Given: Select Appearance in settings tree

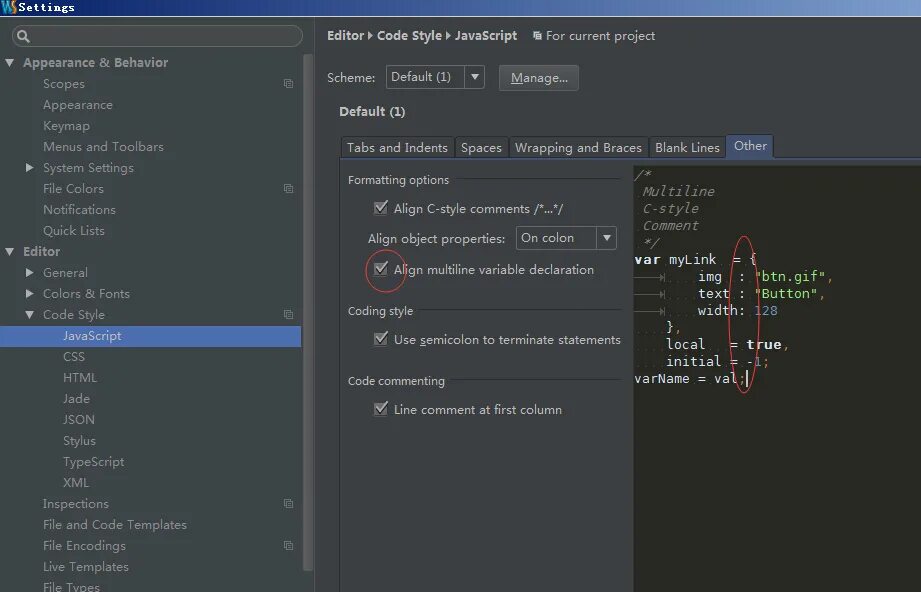Looking at the screenshot, I should click(x=78, y=105).
